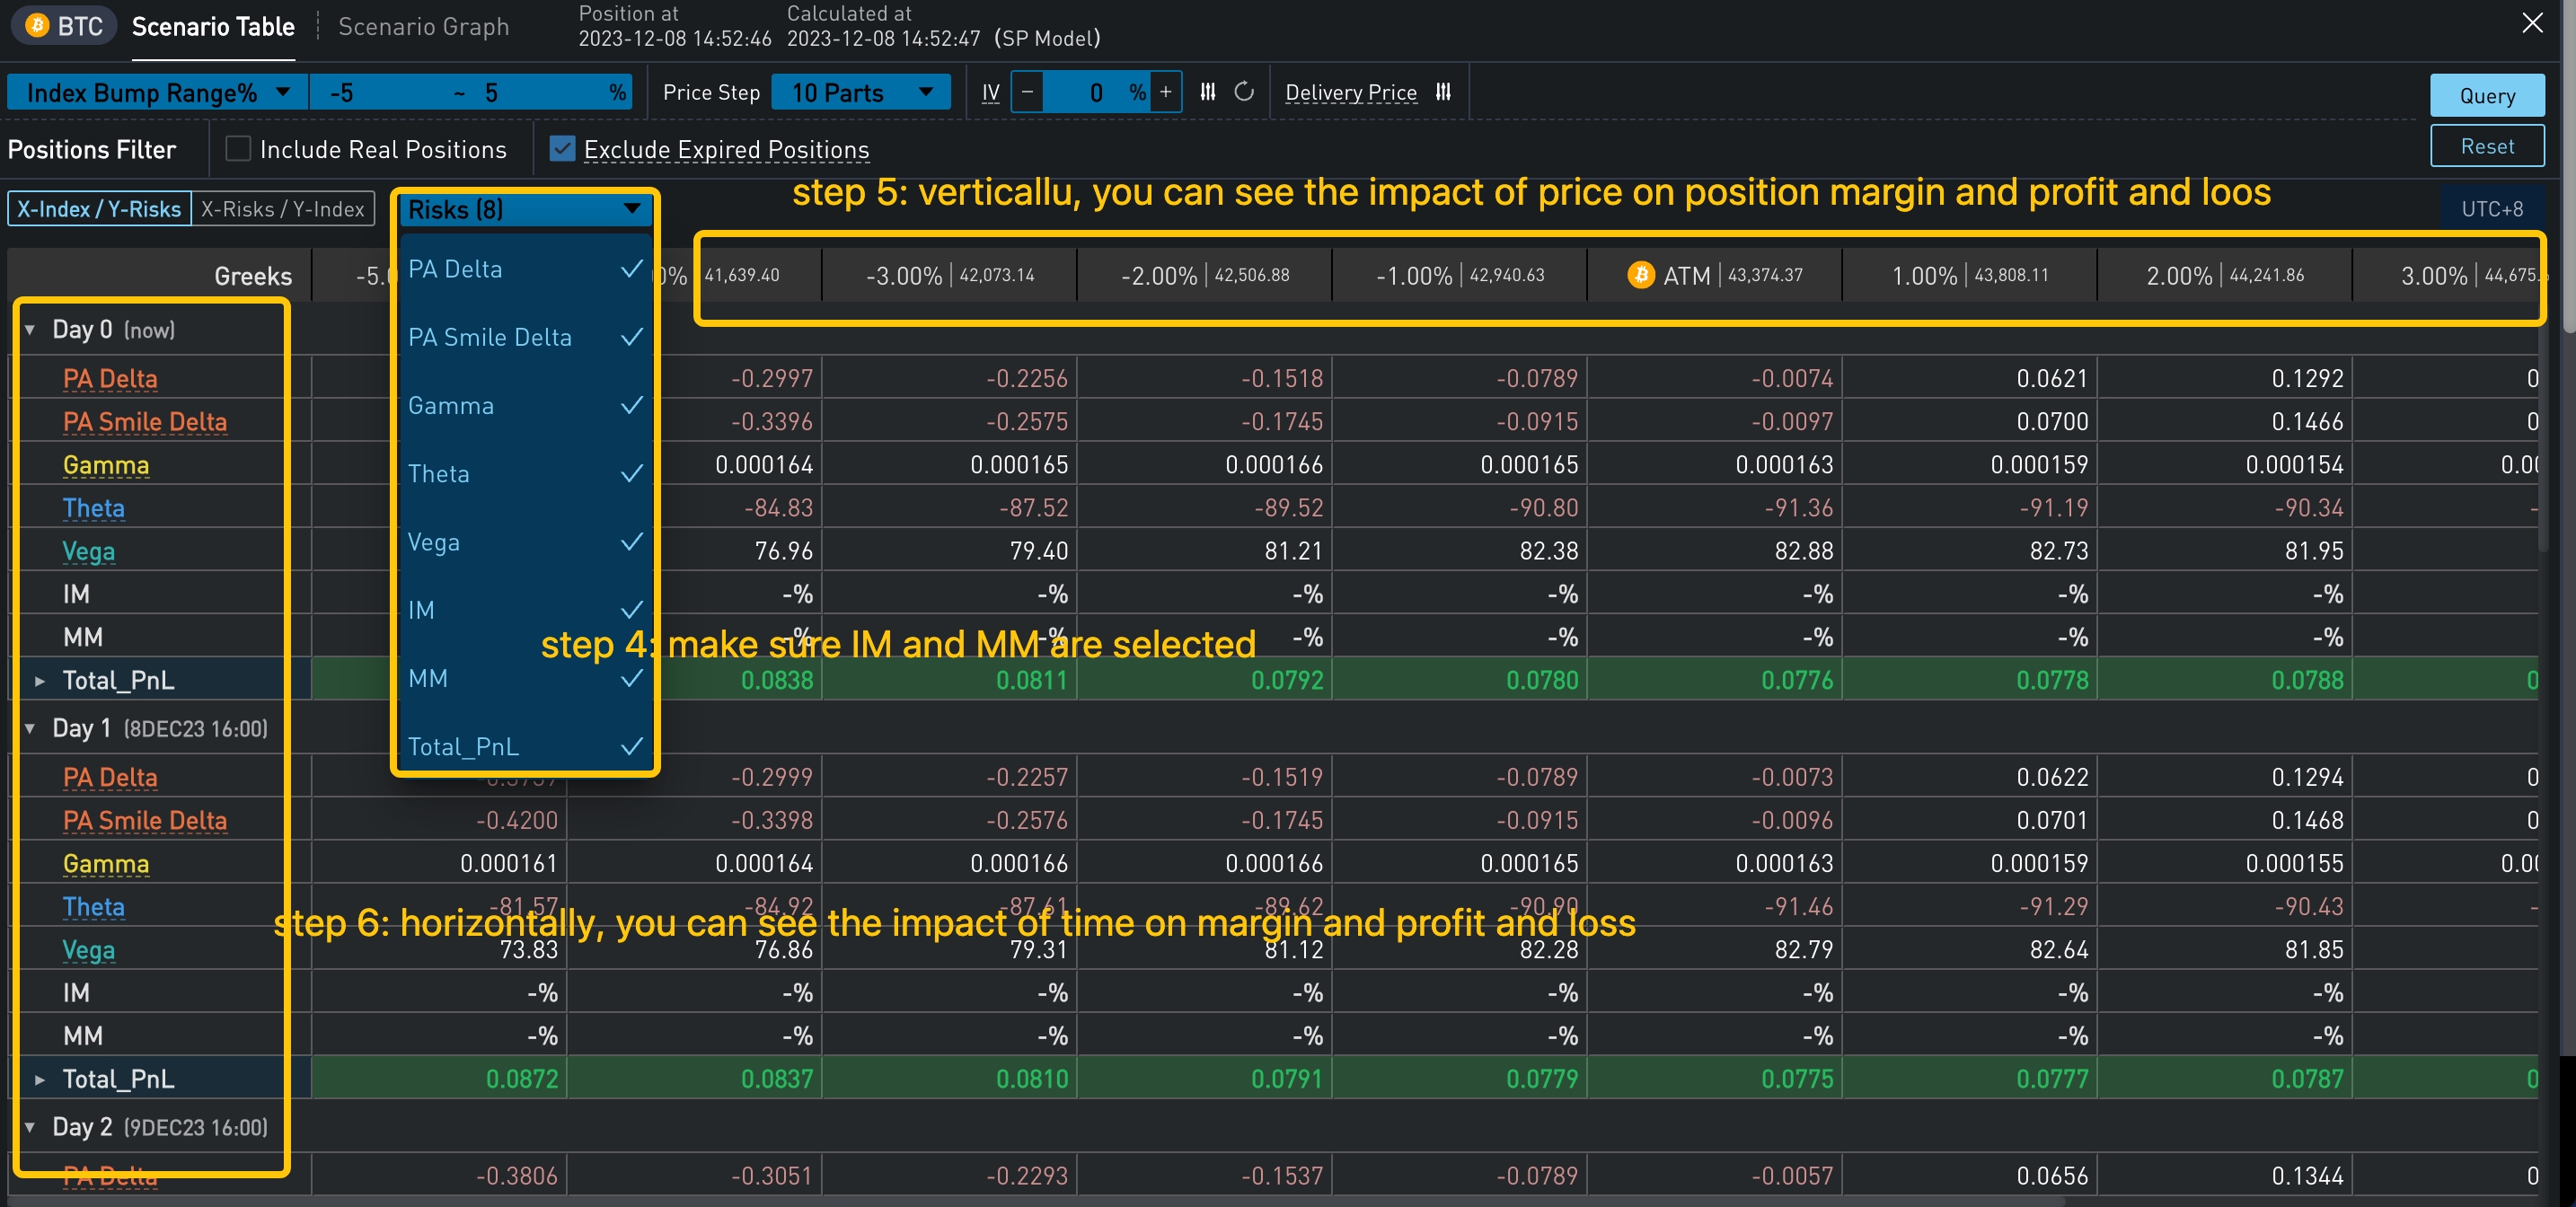The height and width of the screenshot is (1207, 2576).
Task: Switch to the Scenario Graph tab
Action: pyautogui.click(x=423, y=27)
